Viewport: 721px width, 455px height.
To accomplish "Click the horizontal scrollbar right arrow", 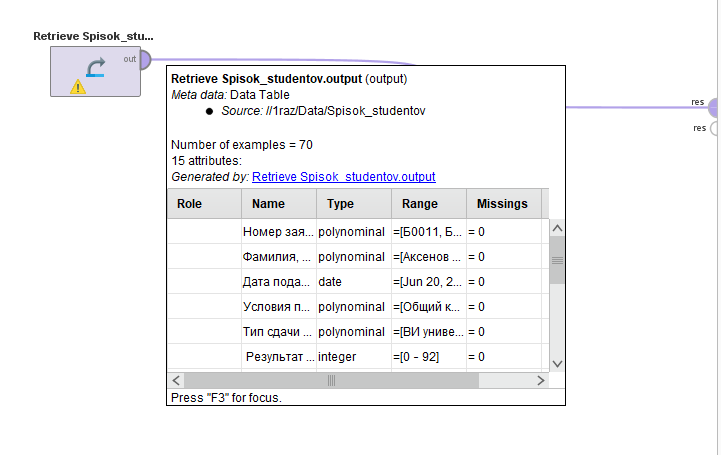I will coord(541,381).
